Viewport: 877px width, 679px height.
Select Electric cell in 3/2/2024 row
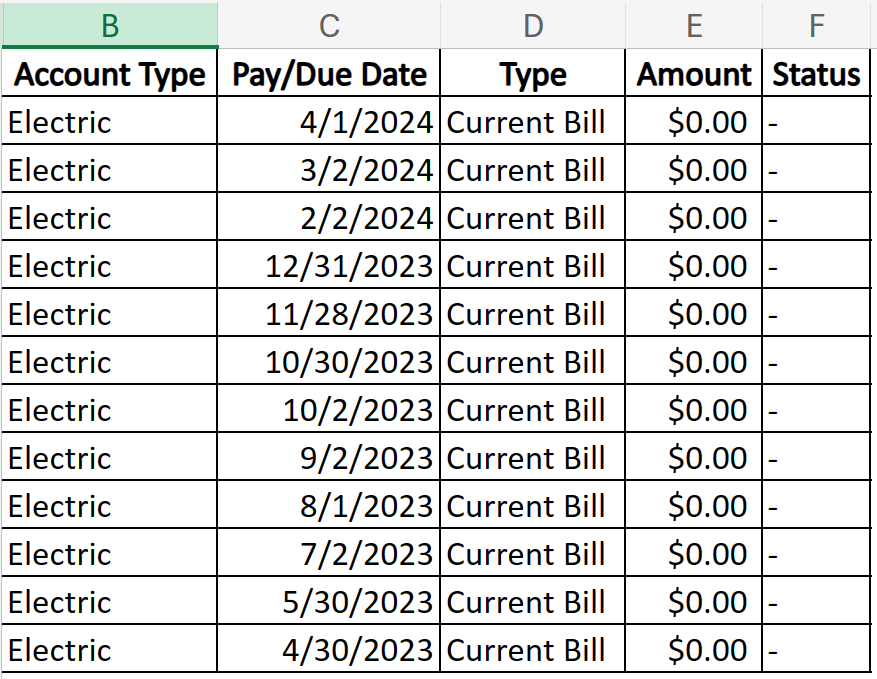point(109,170)
